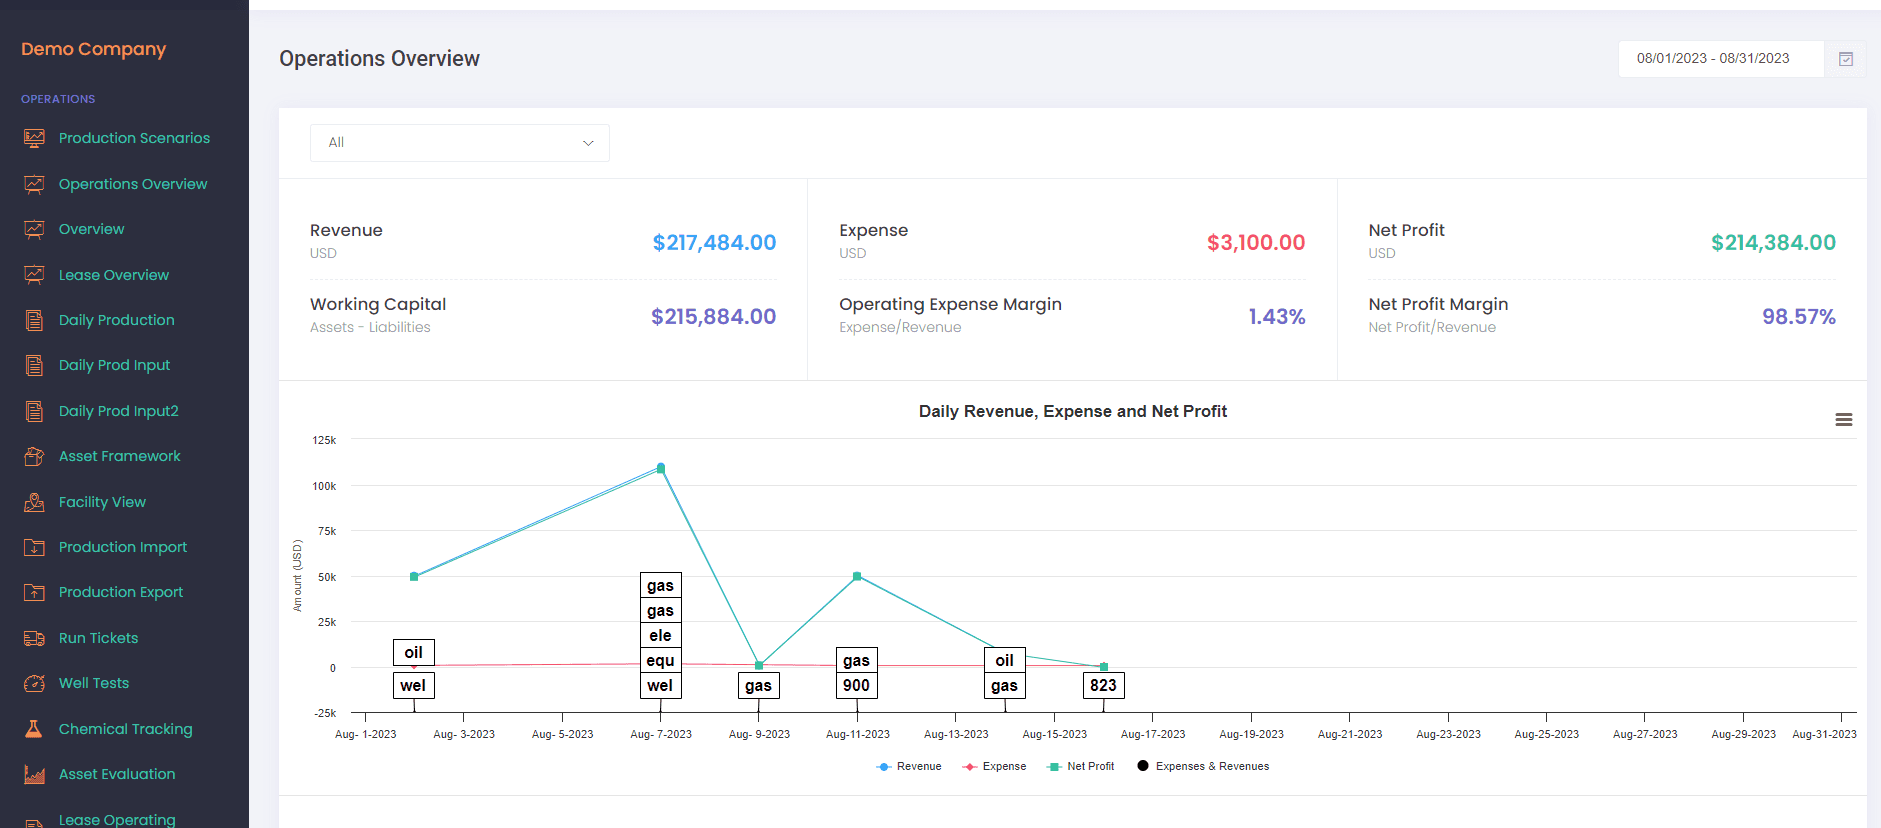This screenshot has height=828, width=1881.
Task: Click the Chemical Tracking flask icon
Action: coord(34,729)
